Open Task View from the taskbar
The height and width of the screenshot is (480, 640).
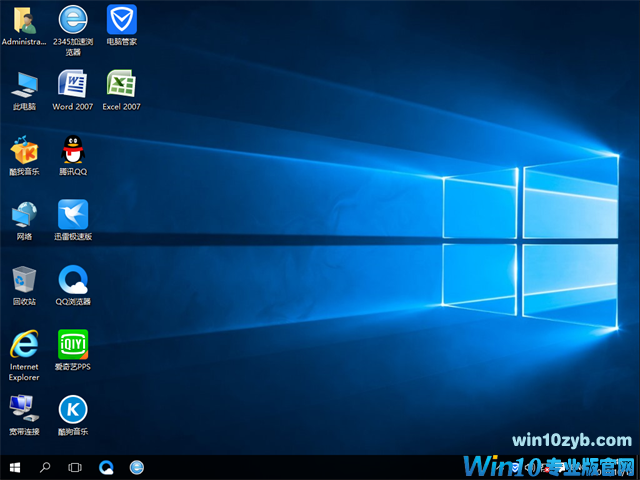pos(75,467)
